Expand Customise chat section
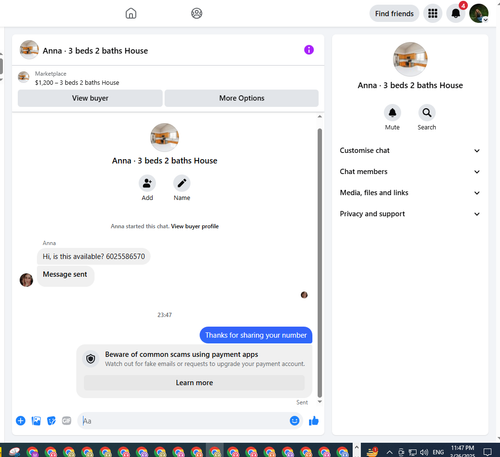The height and width of the screenshot is (457, 500). tap(410, 150)
